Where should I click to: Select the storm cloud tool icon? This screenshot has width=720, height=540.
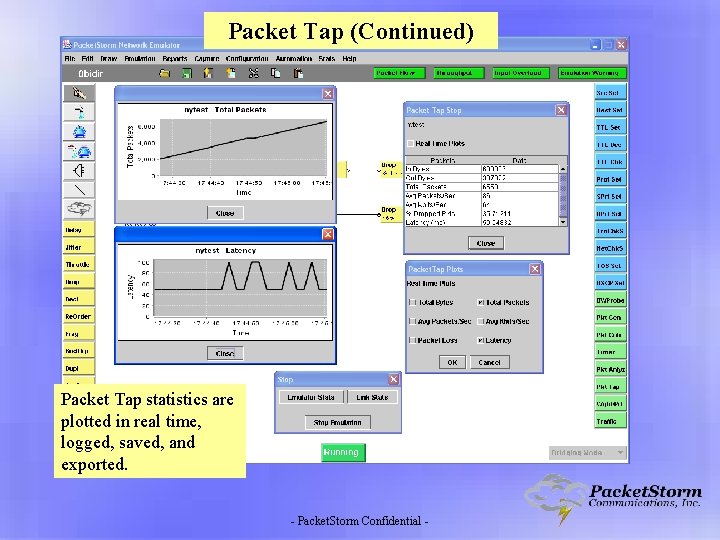tap(79, 208)
